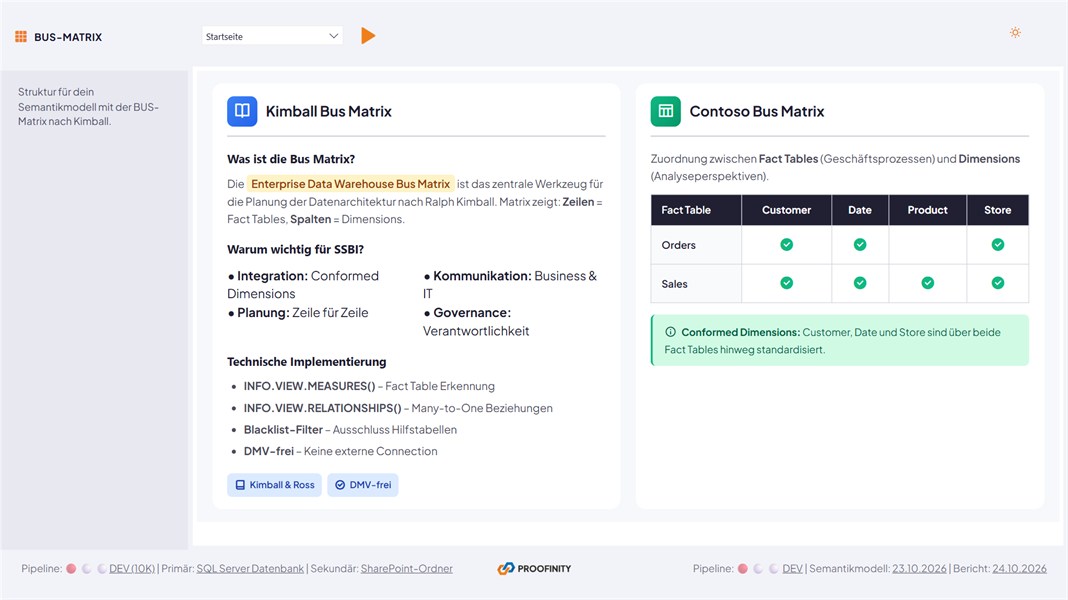Image resolution: width=1068 pixels, height=600 pixels.
Task: Click the Orders Date checkmark
Action: 860,244
